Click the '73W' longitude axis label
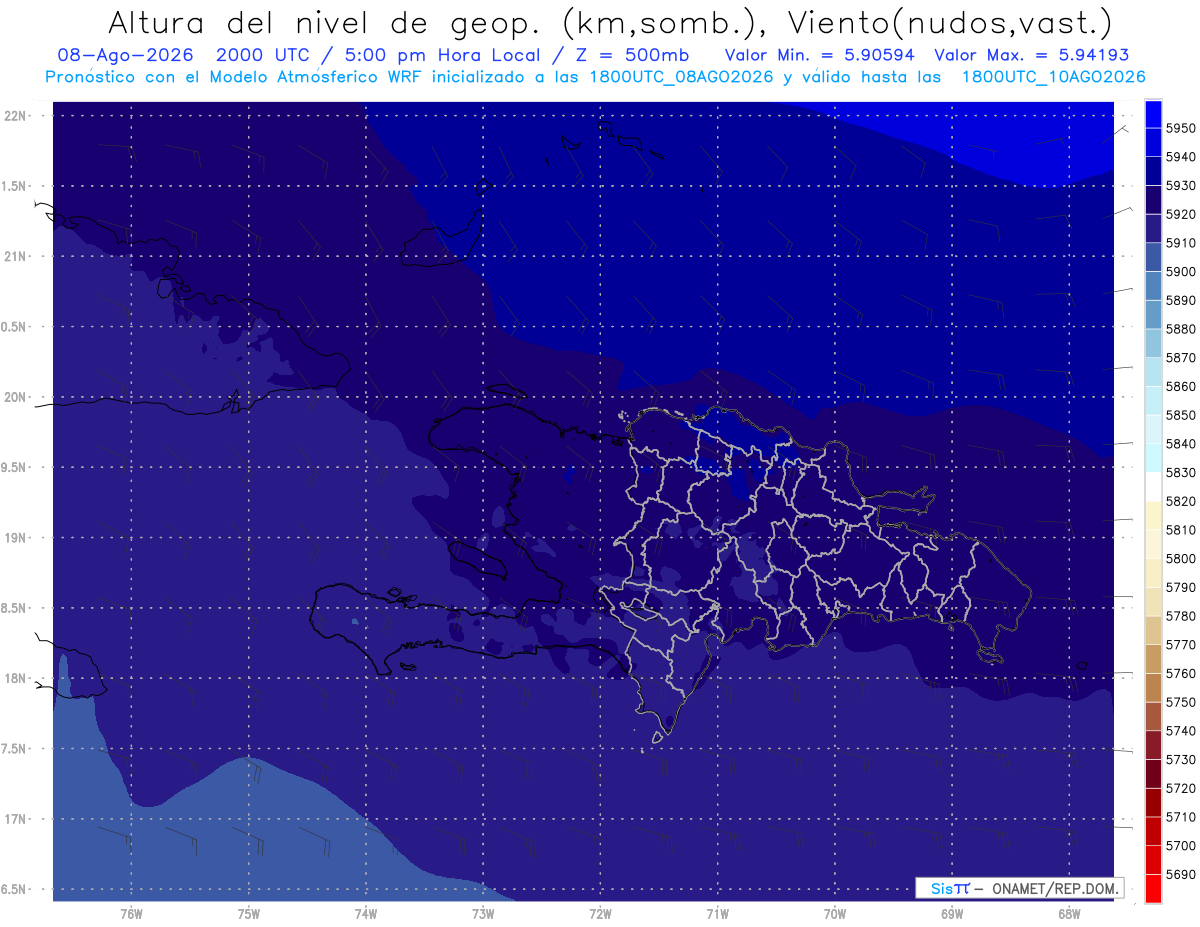Viewport: 1200px width, 927px height. point(483,914)
